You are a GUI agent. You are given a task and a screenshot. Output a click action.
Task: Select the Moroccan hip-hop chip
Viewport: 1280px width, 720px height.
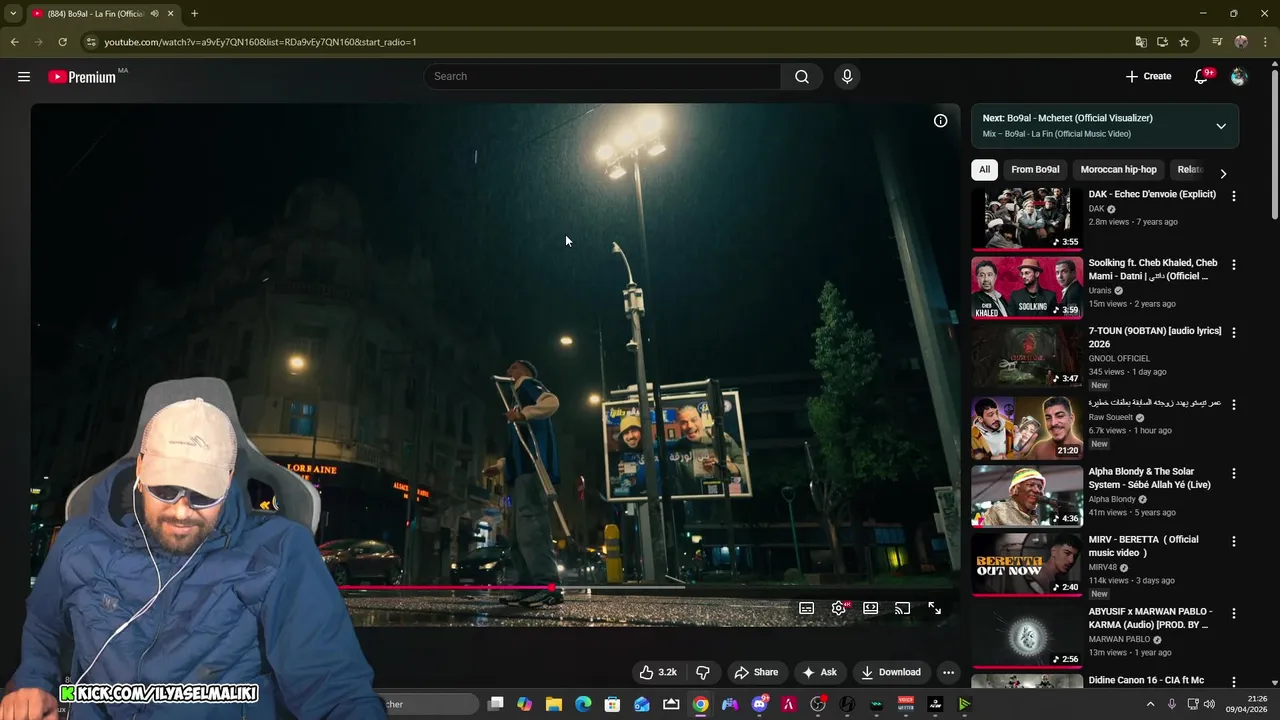pyautogui.click(x=1118, y=169)
